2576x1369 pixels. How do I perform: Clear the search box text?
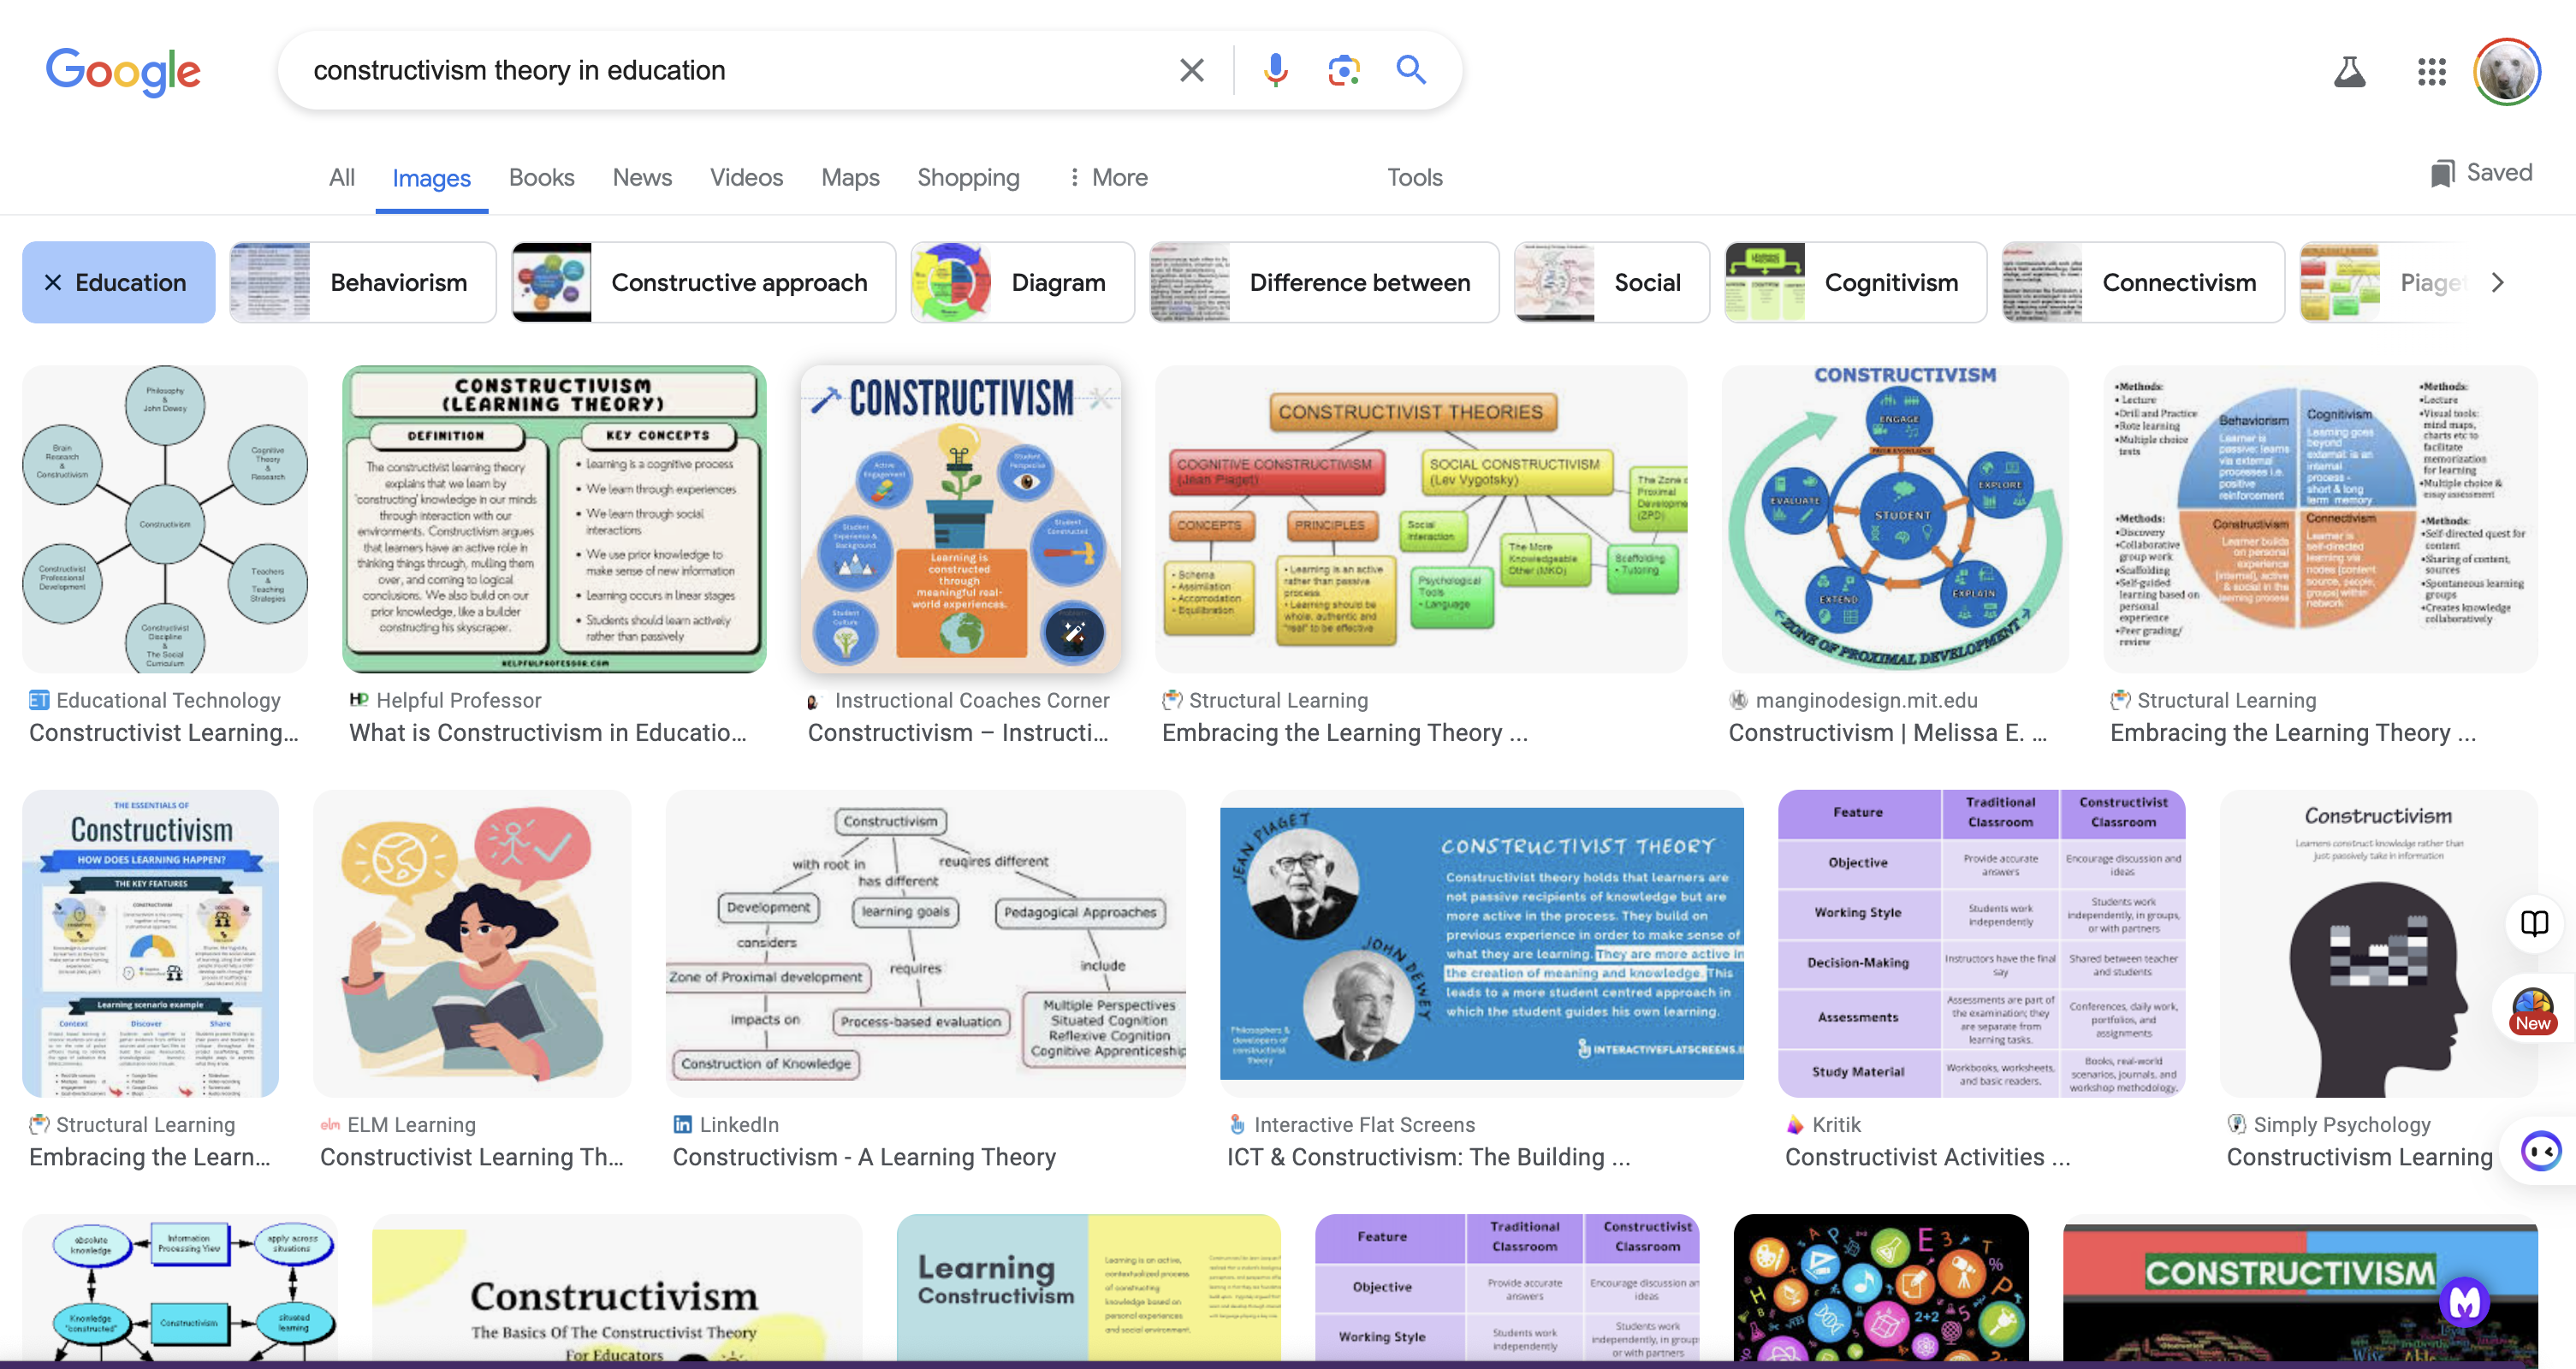coord(1191,70)
